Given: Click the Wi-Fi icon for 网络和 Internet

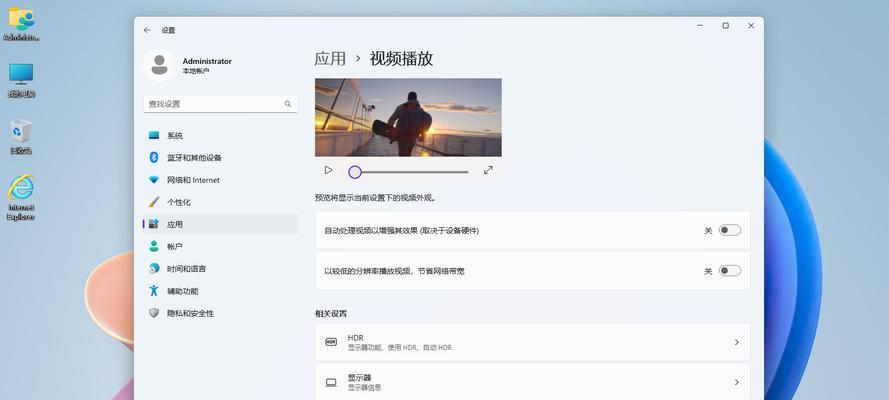Looking at the screenshot, I should (x=154, y=180).
